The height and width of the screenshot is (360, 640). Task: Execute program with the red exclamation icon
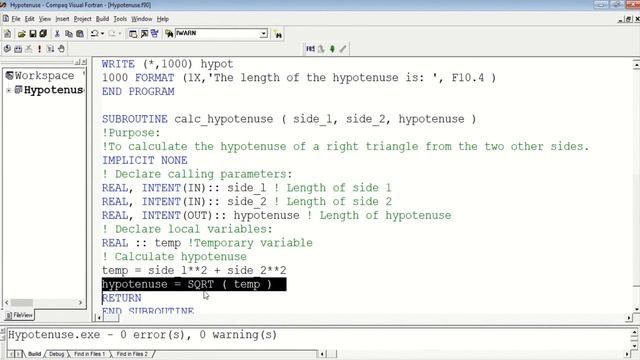tap(39, 49)
